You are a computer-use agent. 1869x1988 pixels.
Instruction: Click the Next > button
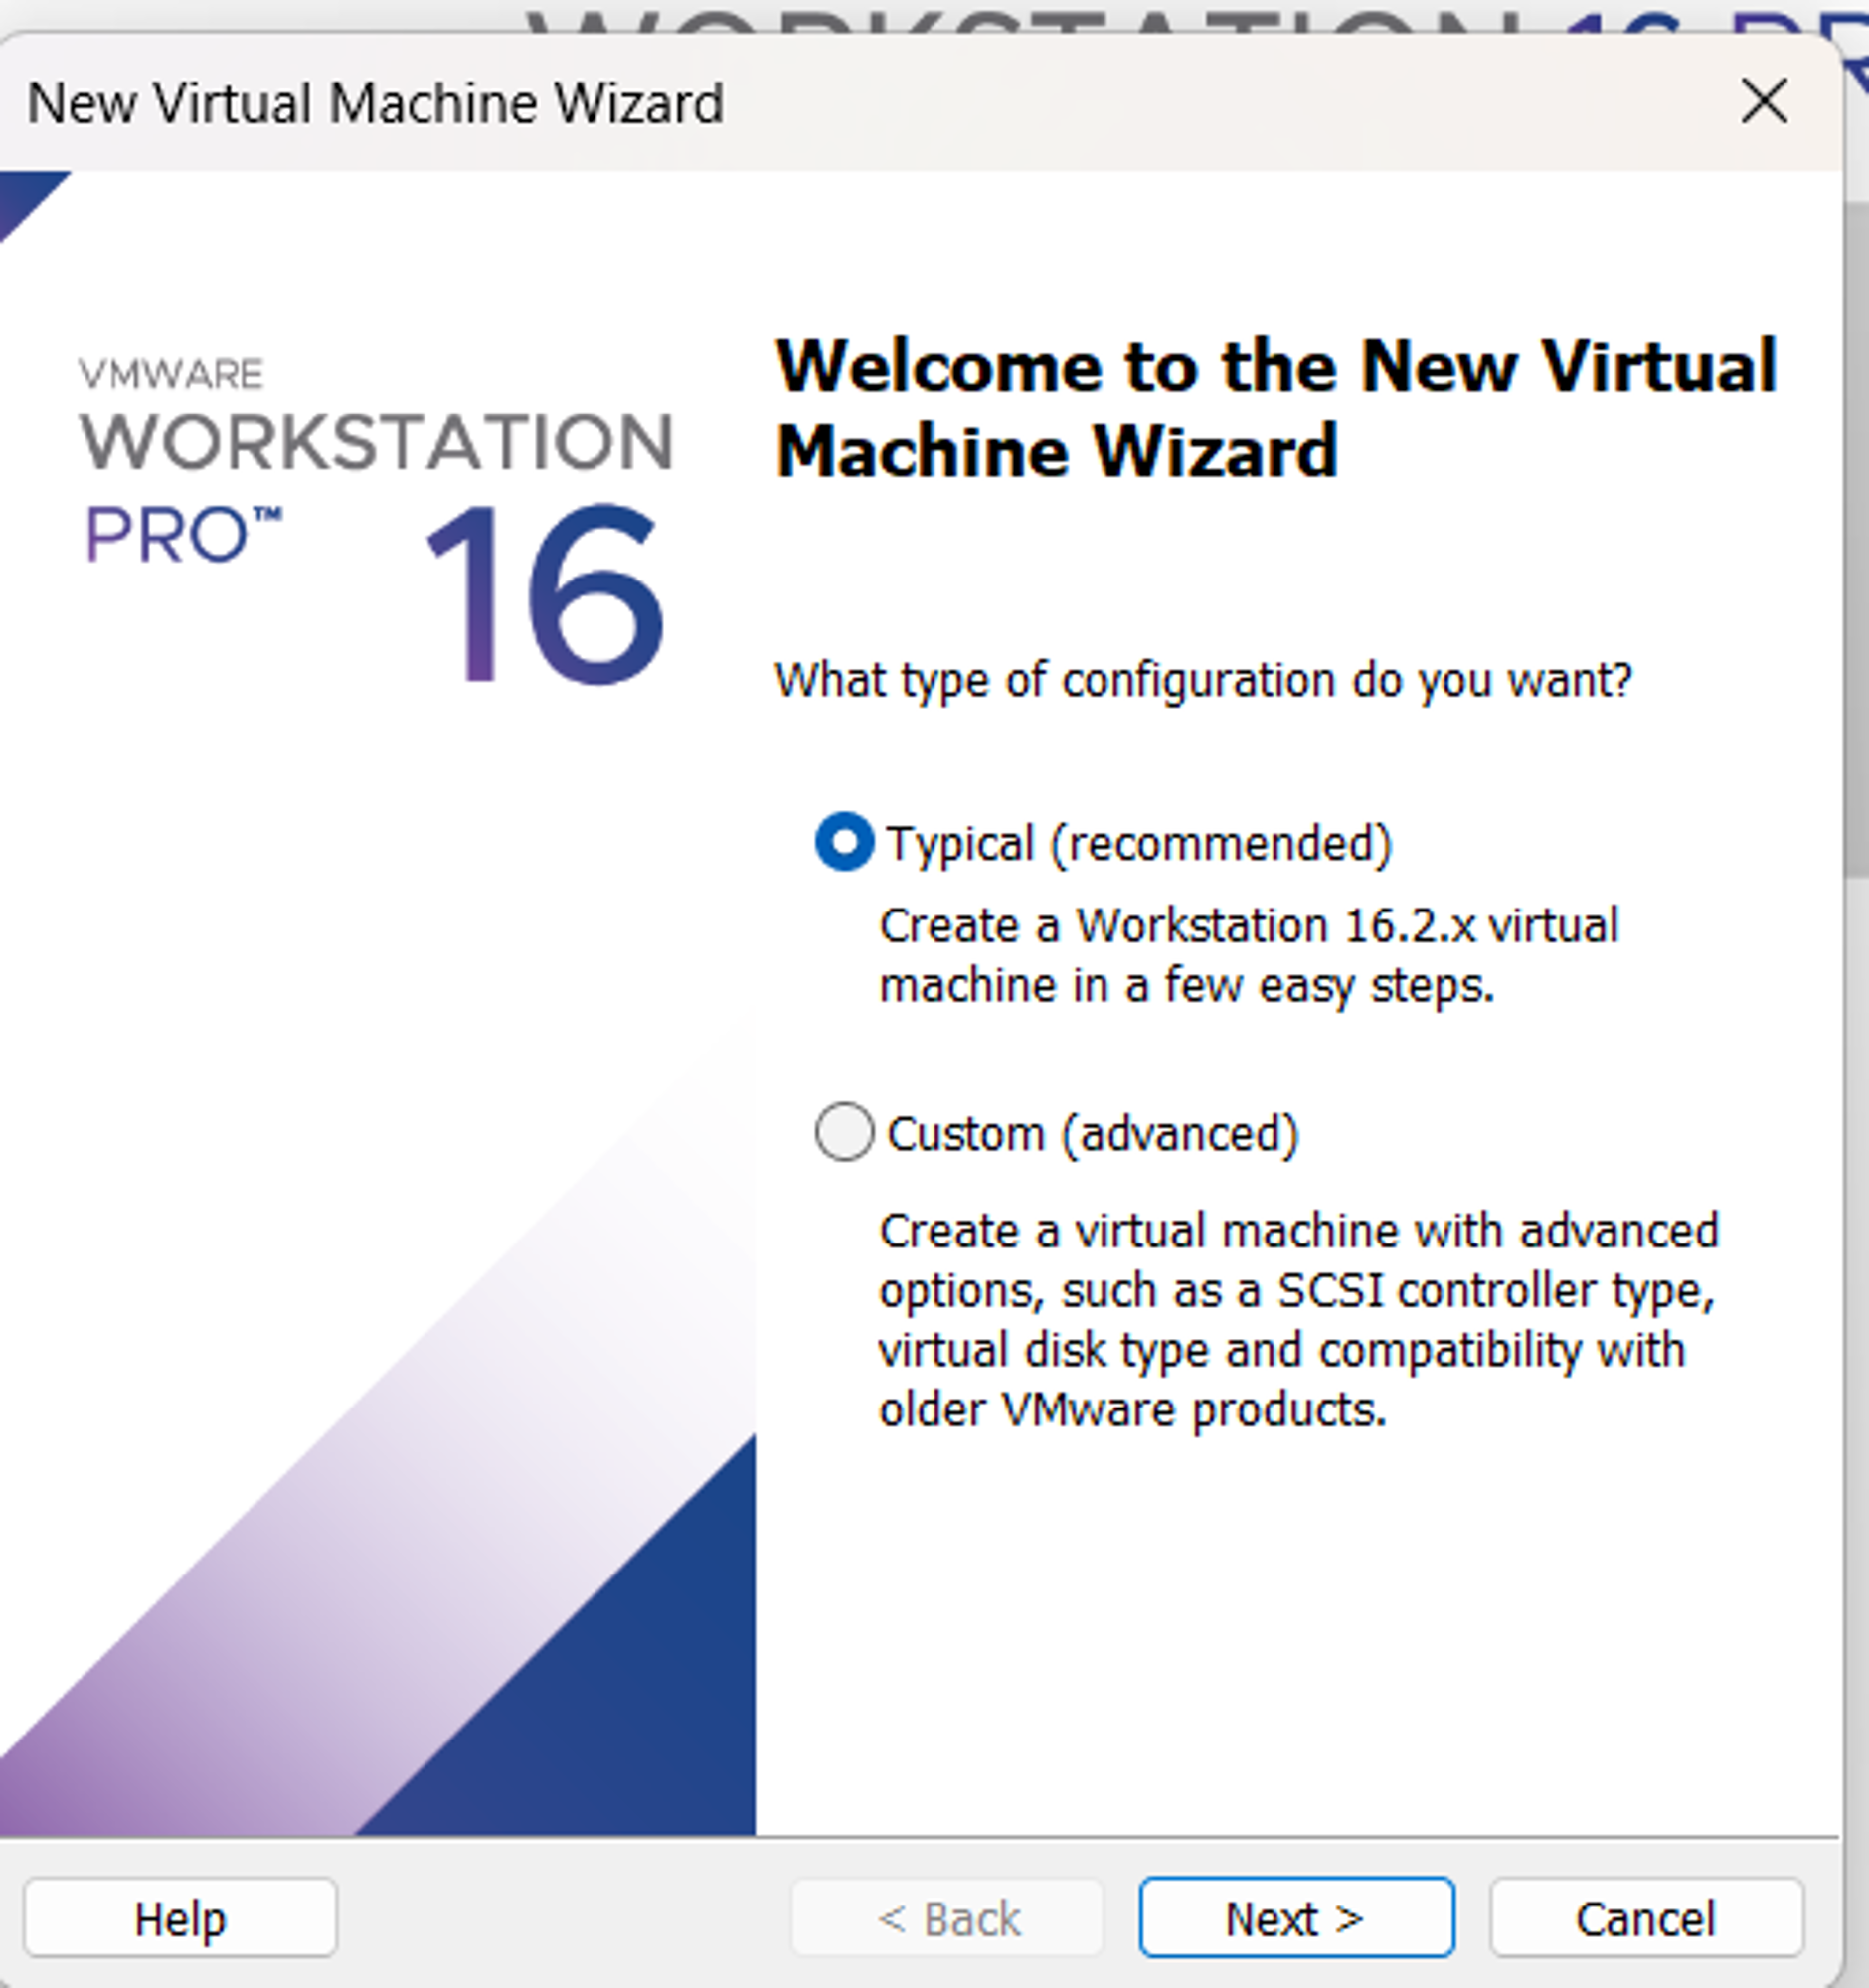[1296, 1918]
